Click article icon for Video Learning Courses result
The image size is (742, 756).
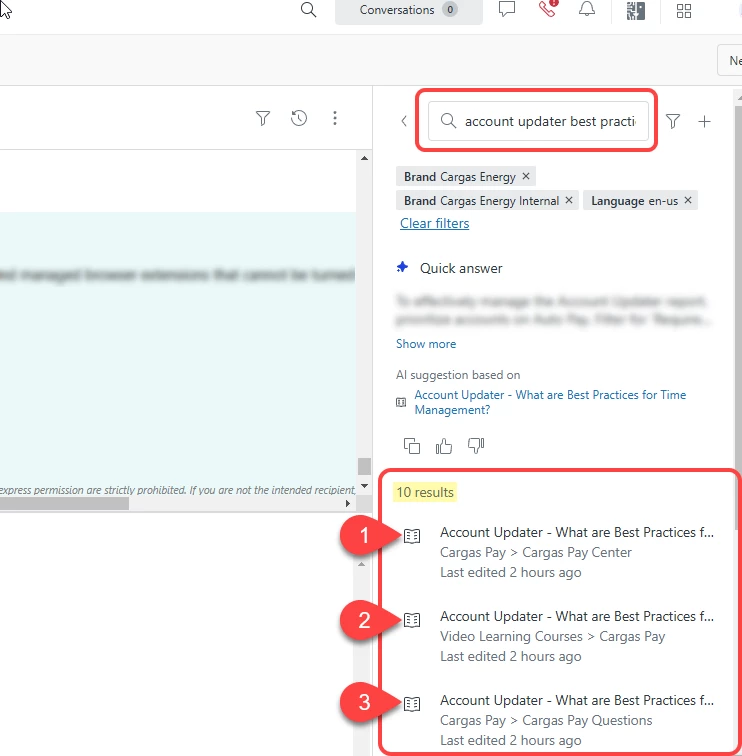(x=412, y=620)
